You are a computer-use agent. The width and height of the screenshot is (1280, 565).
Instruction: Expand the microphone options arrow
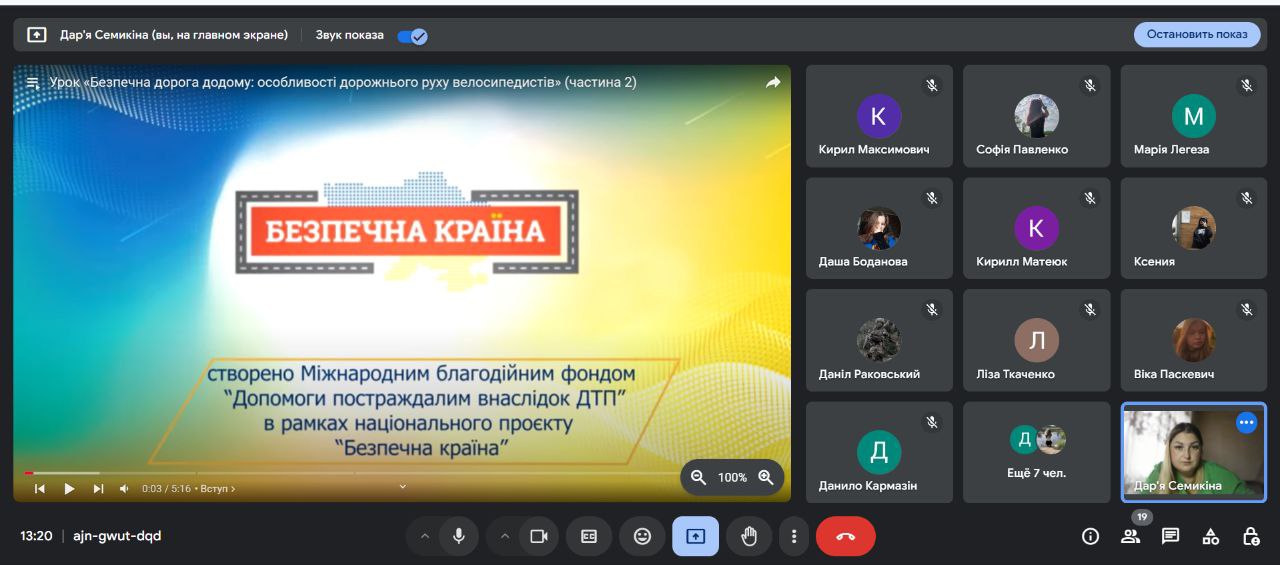click(x=424, y=537)
